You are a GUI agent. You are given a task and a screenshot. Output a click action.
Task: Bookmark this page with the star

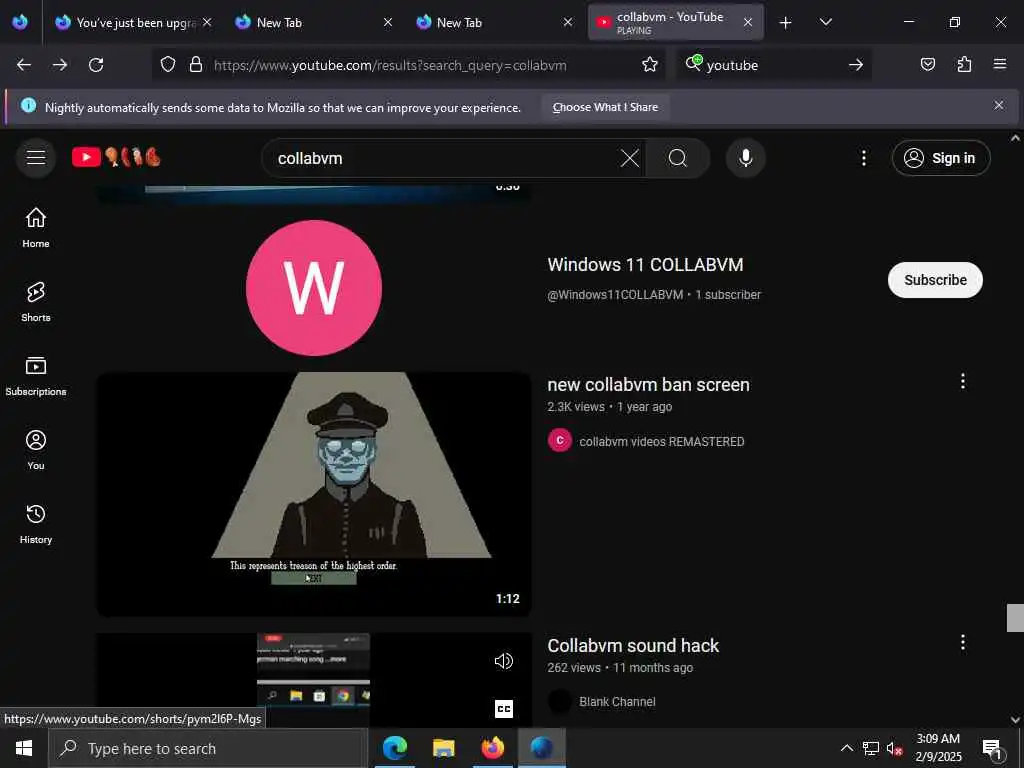[x=649, y=65]
